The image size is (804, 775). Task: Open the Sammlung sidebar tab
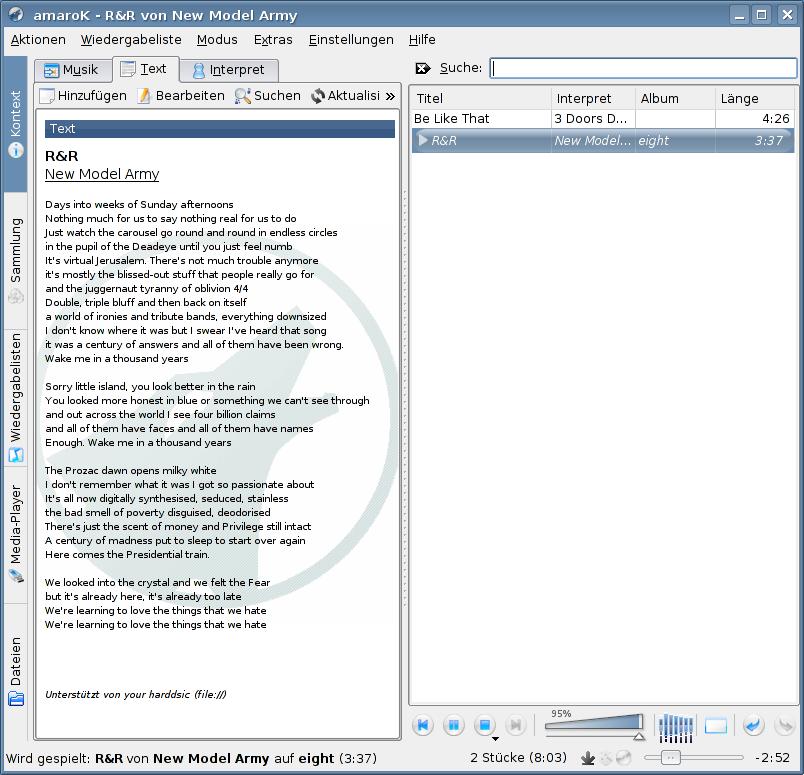click(15, 260)
